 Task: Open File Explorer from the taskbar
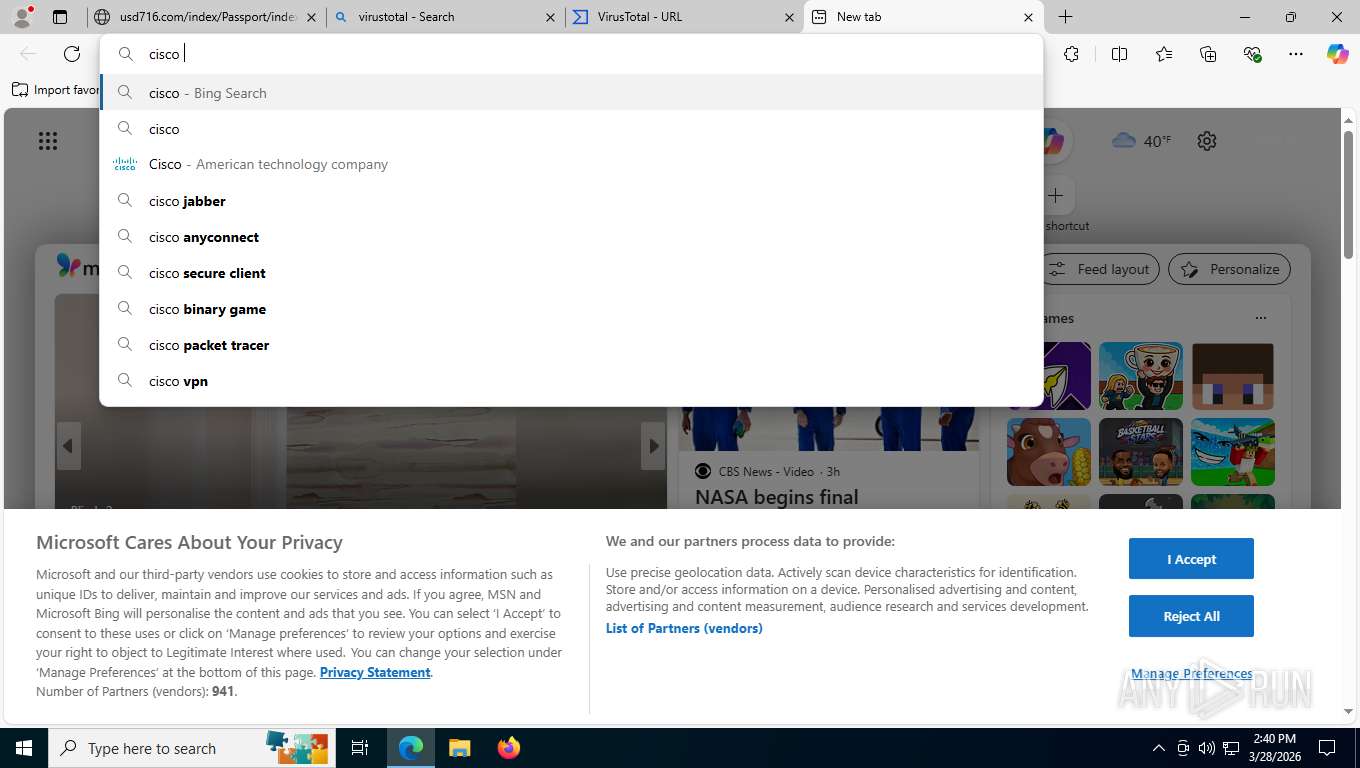(x=459, y=748)
